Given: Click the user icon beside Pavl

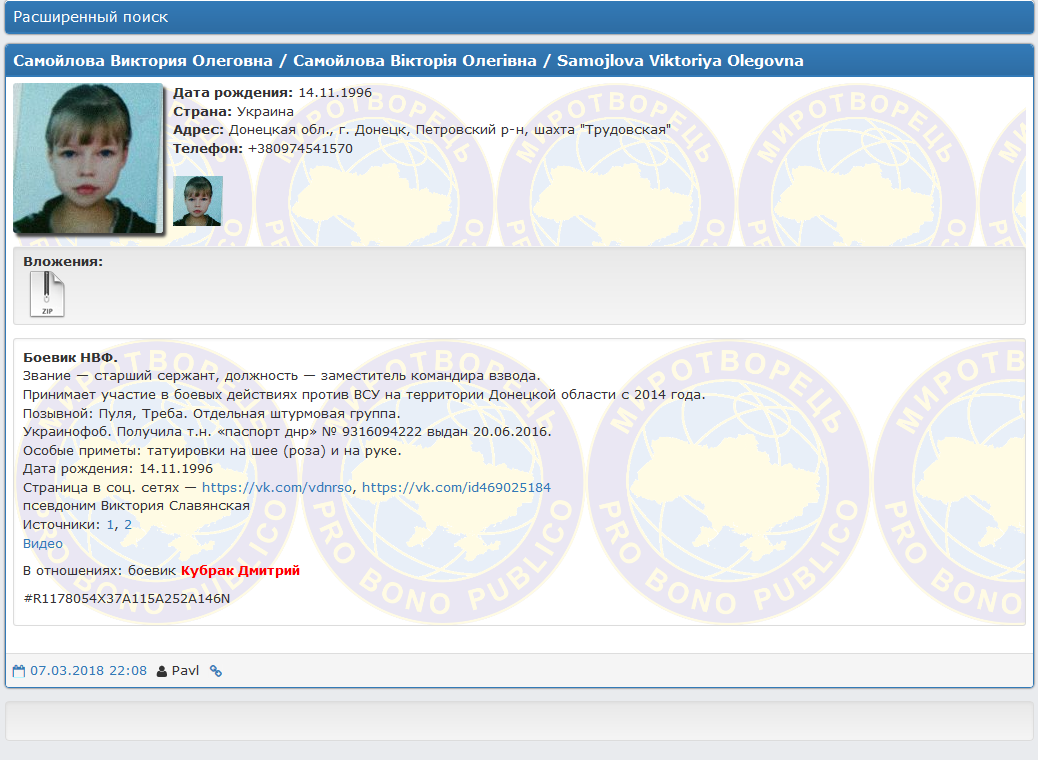Looking at the screenshot, I should pyautogui.click(x=162, y=671).
